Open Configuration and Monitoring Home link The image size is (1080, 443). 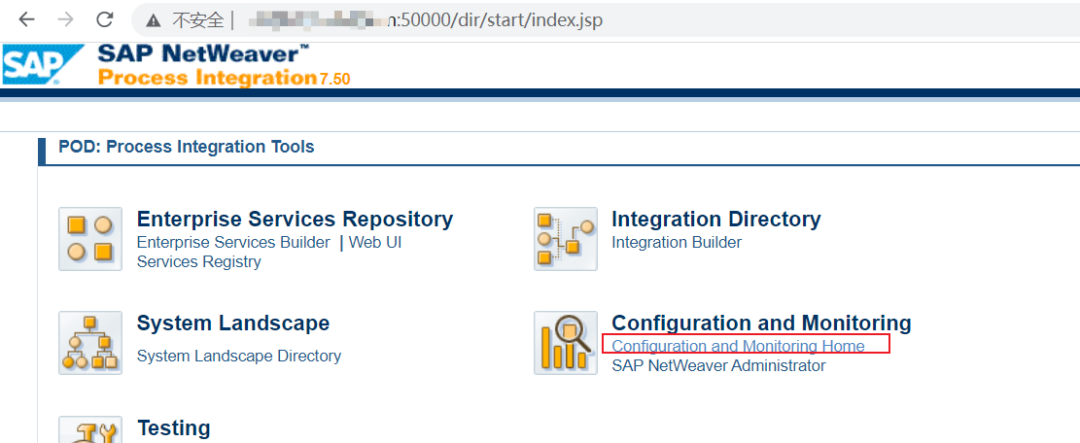pyautogui.click(x=738, y=346)
